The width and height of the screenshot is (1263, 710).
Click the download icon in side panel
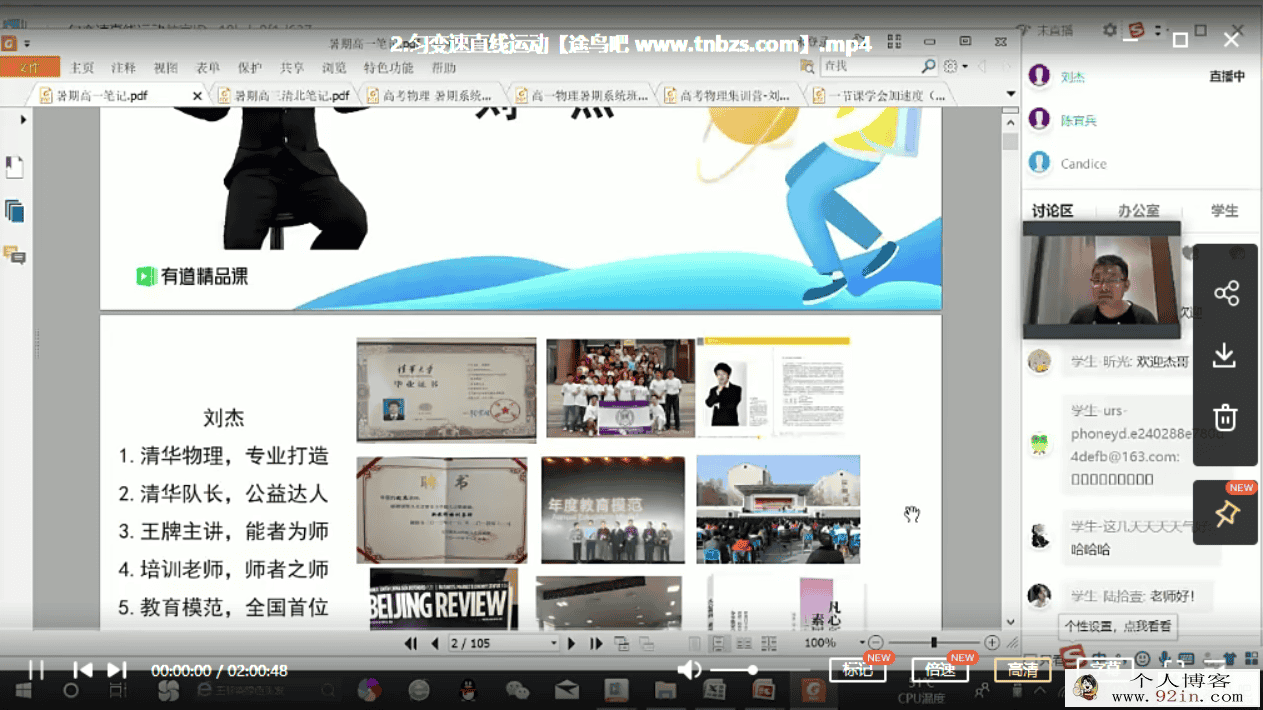(1225, 355)
